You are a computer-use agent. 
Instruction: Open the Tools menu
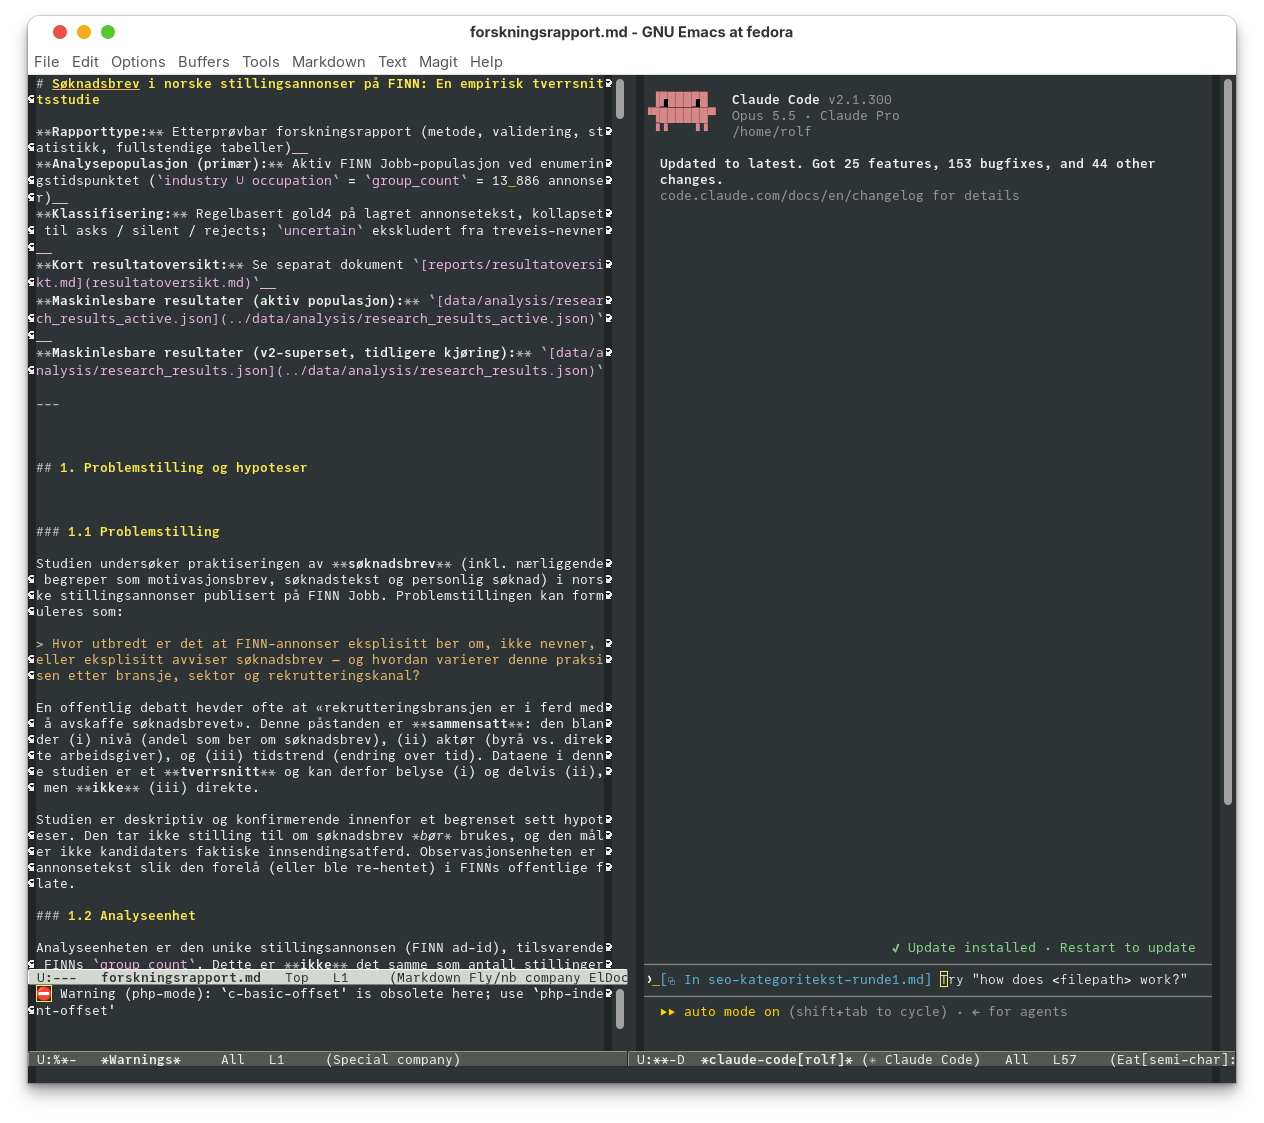tap(261, 62)
